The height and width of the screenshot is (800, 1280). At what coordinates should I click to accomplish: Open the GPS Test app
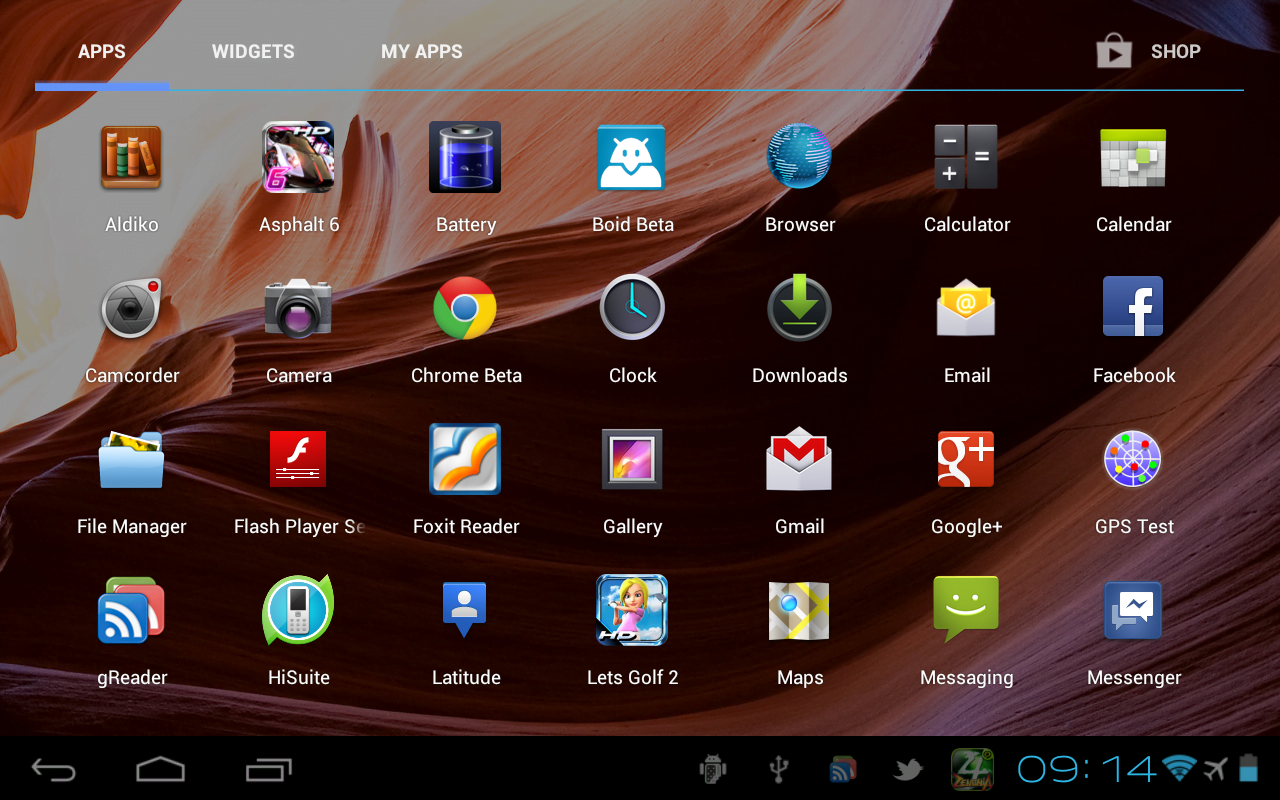coord(1133,460)
